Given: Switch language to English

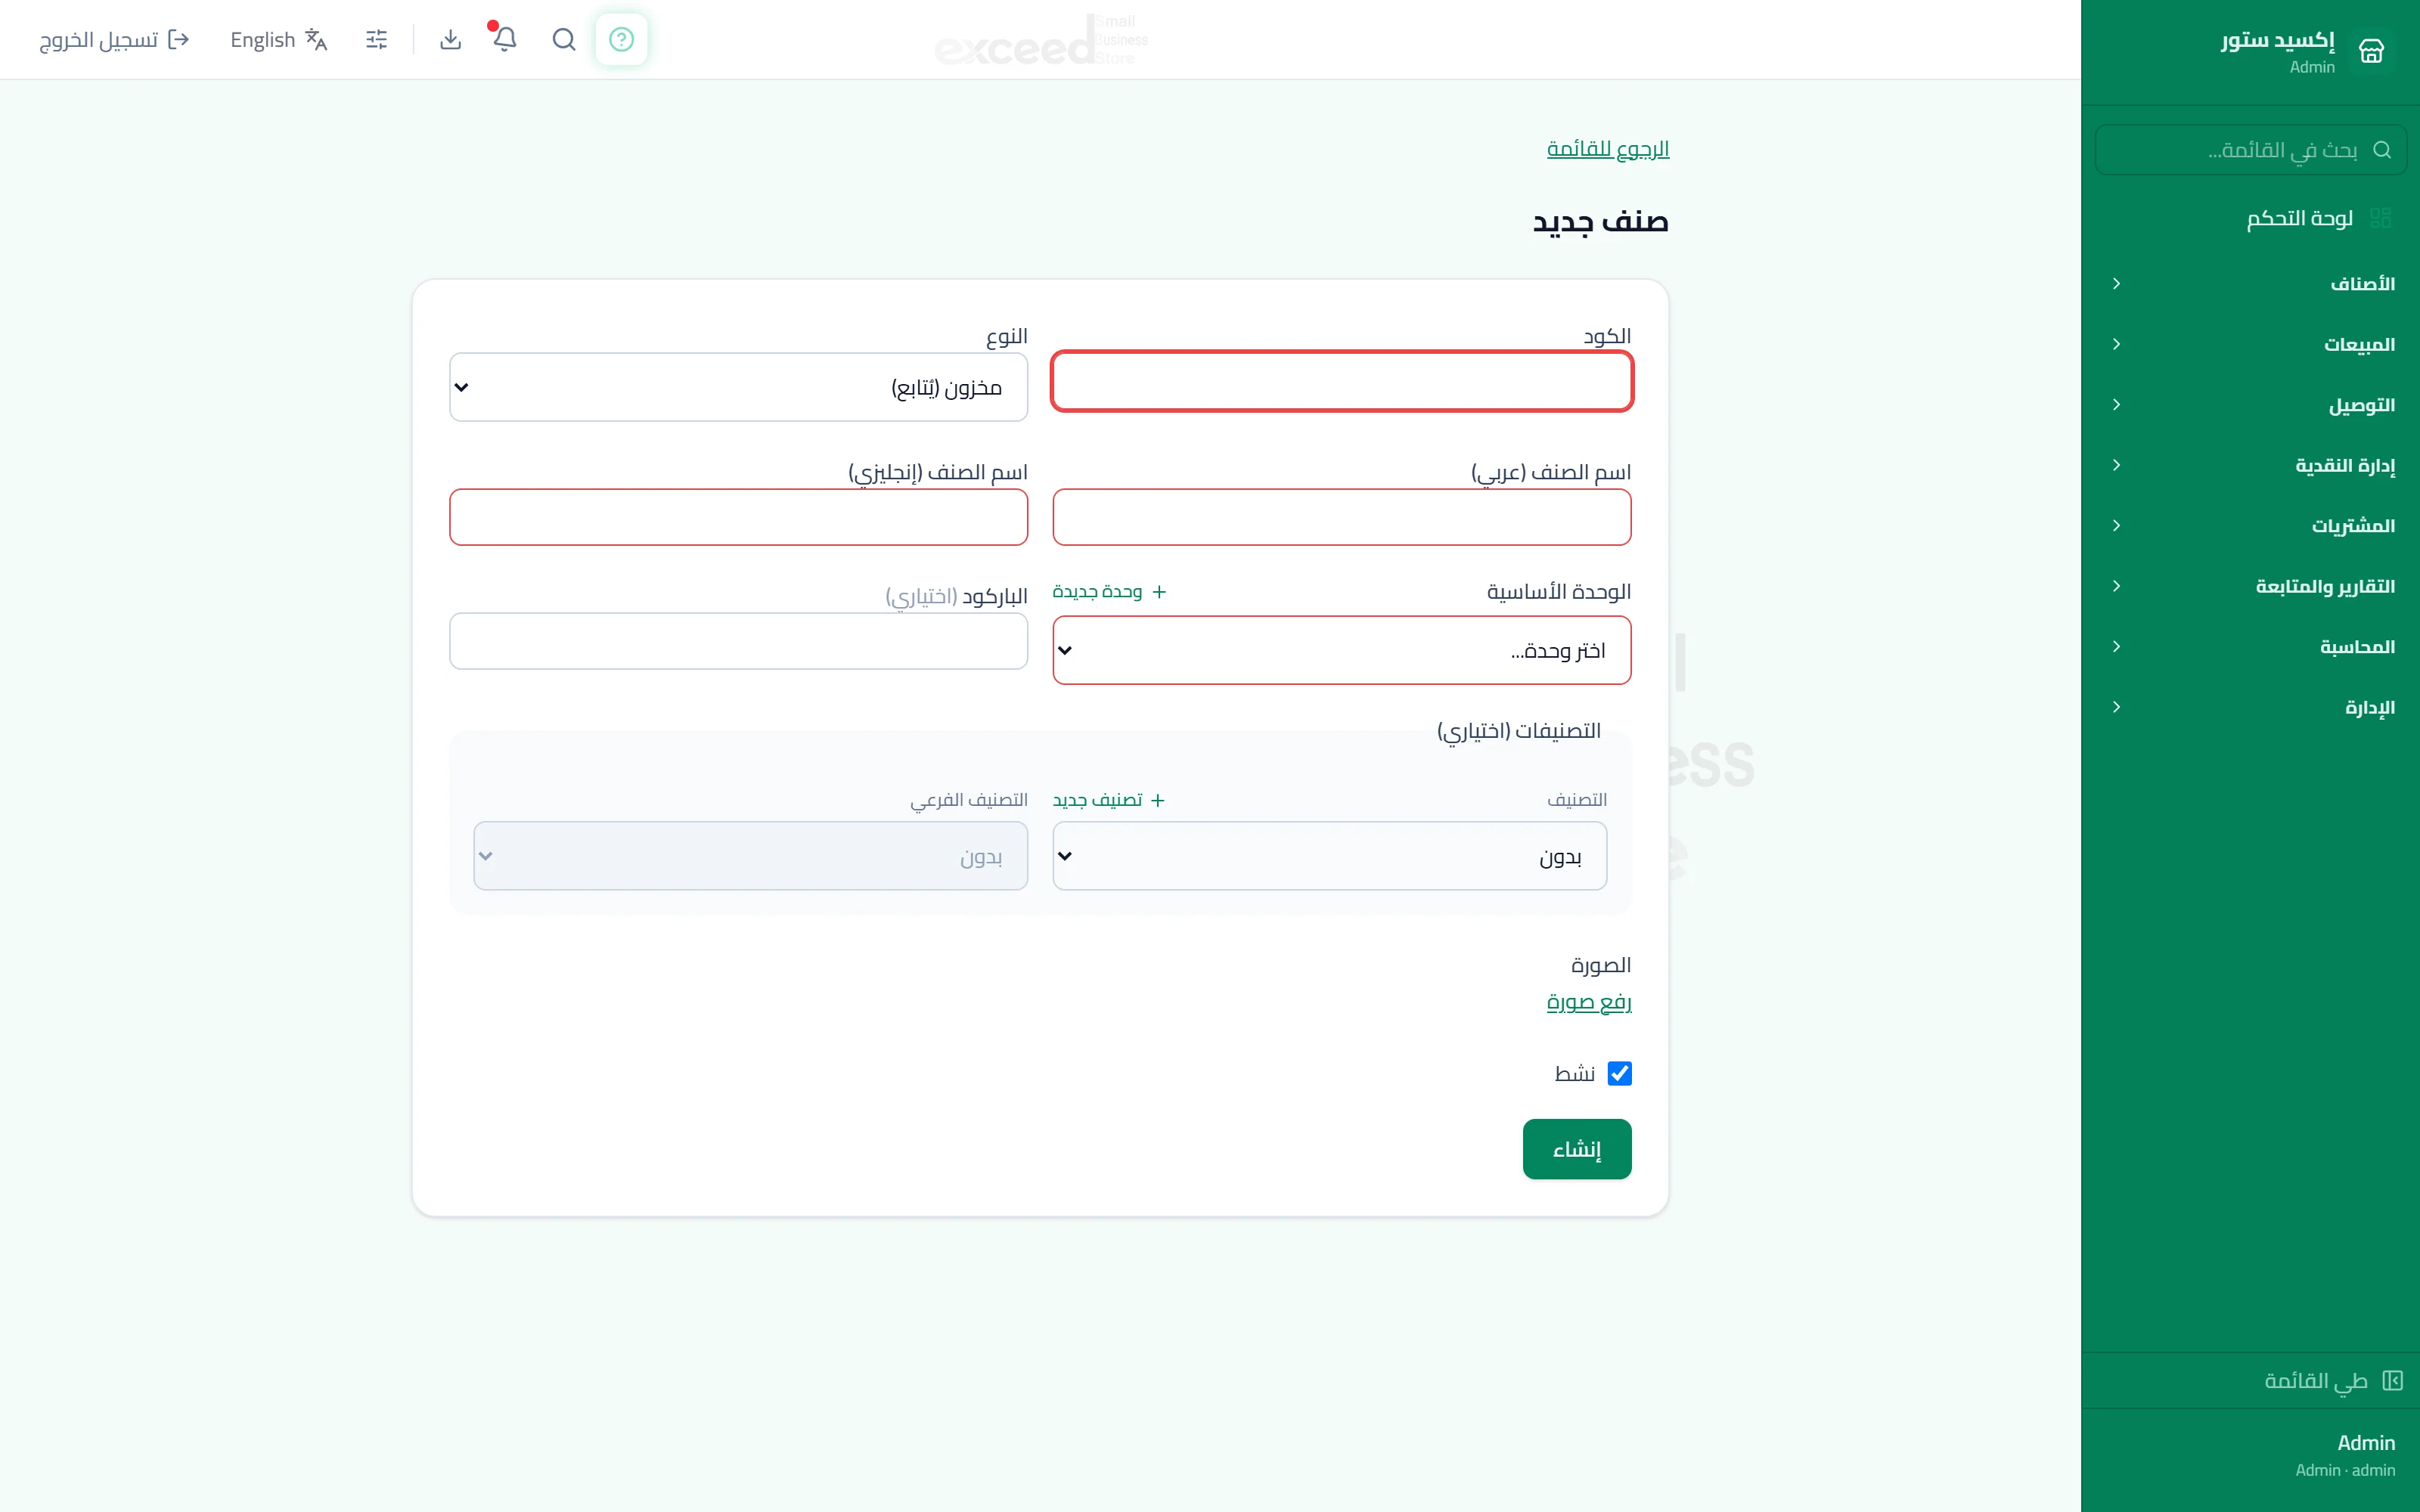Looking at the screenshot, I should pos(279,39).
